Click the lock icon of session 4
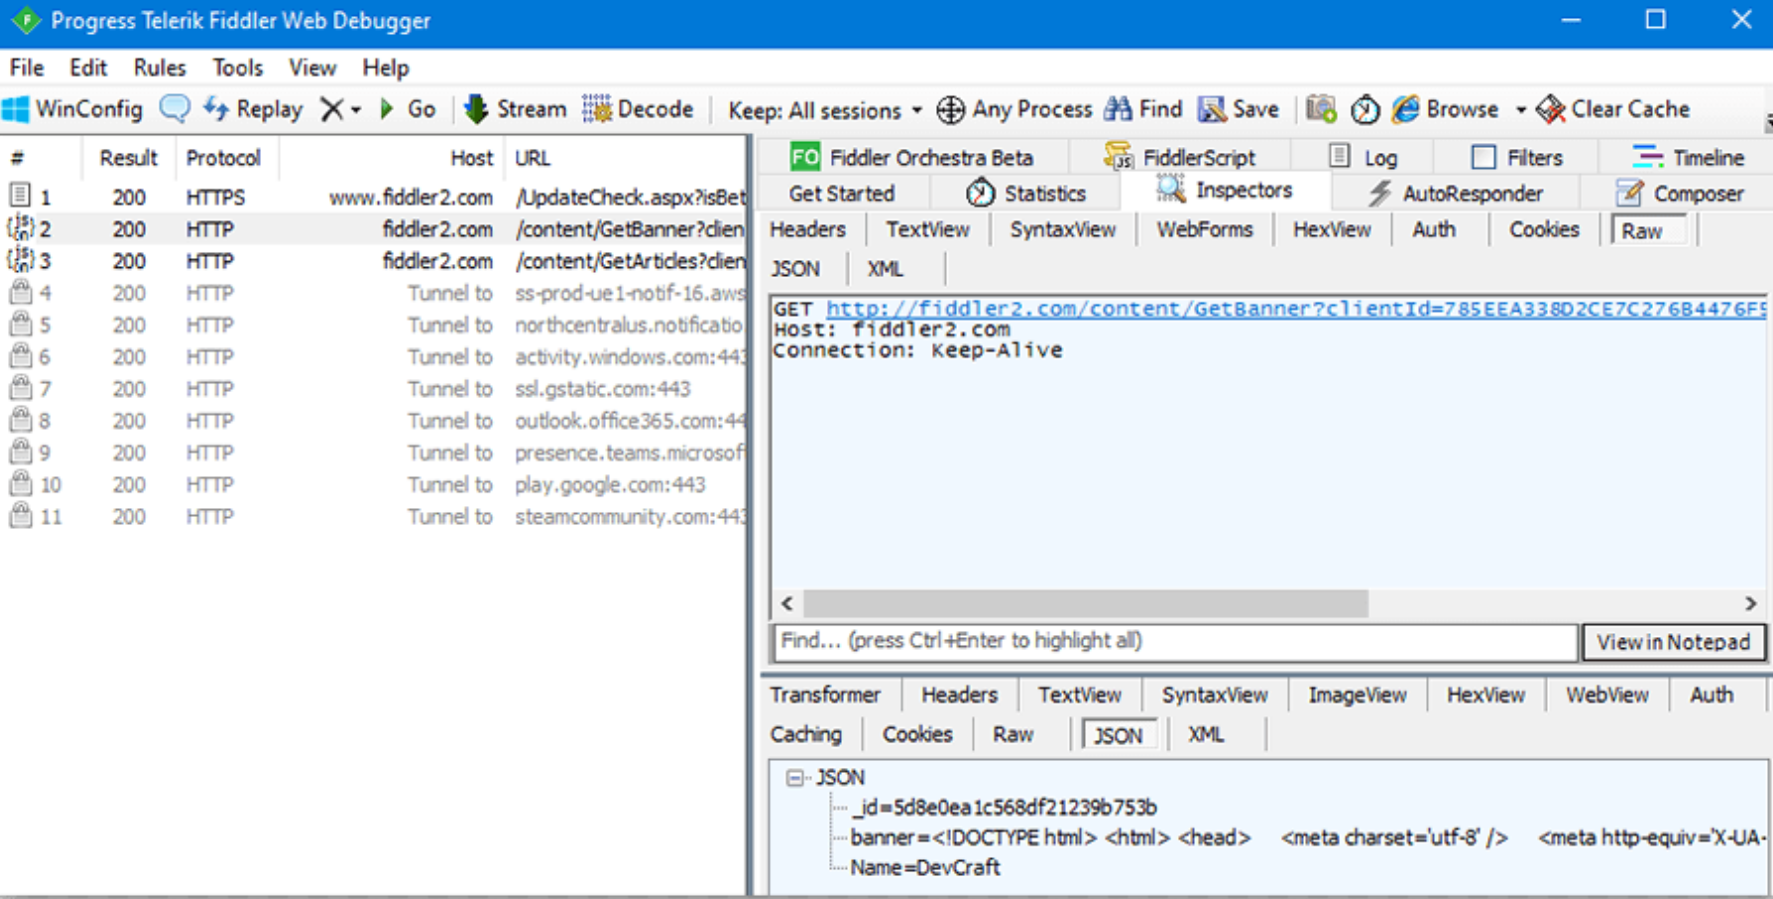Viewport: 1773px width, 899px height. pyautogui.click(x=20, y=292)
